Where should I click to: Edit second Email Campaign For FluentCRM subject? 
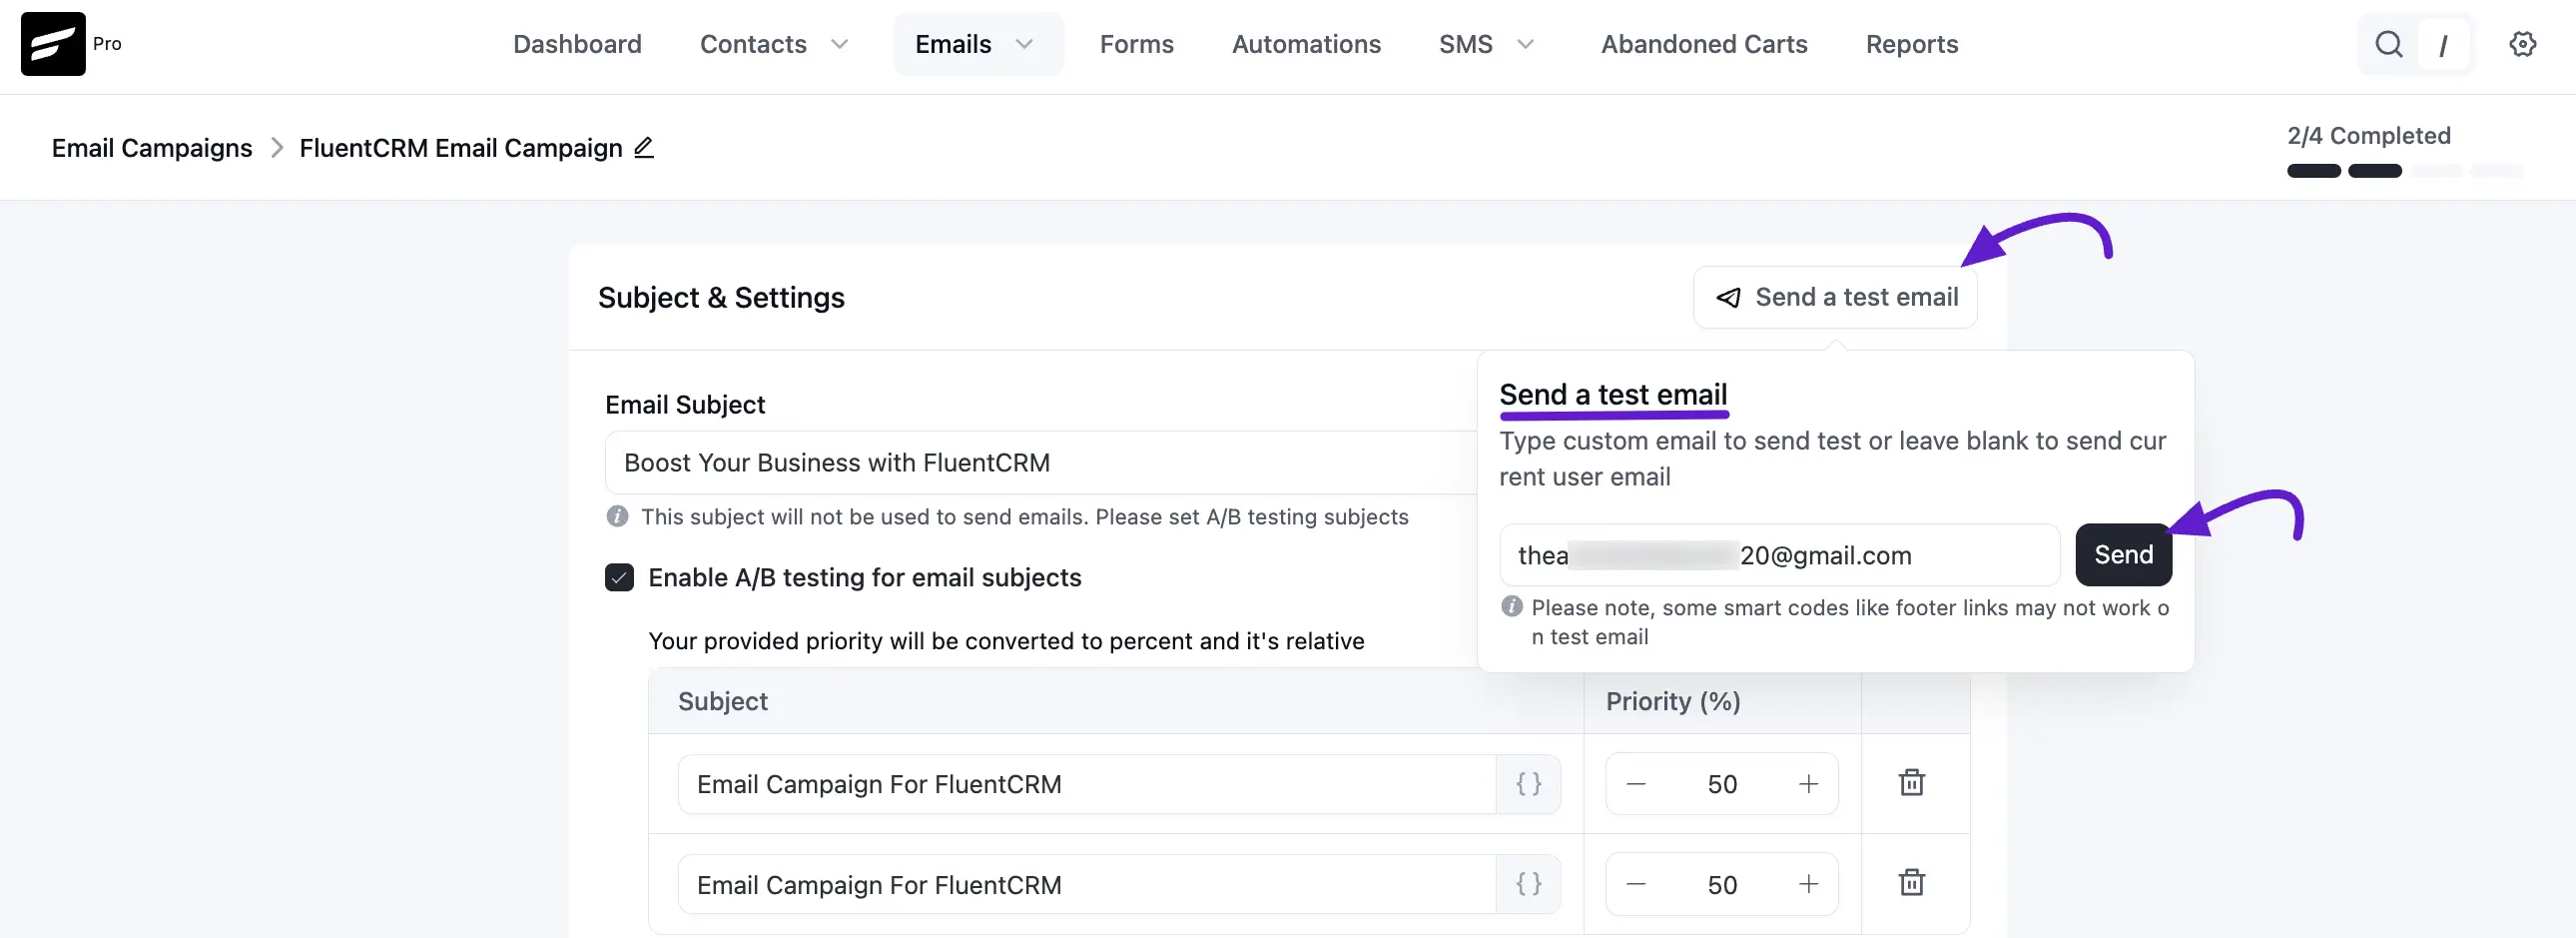coord(1087,884)
